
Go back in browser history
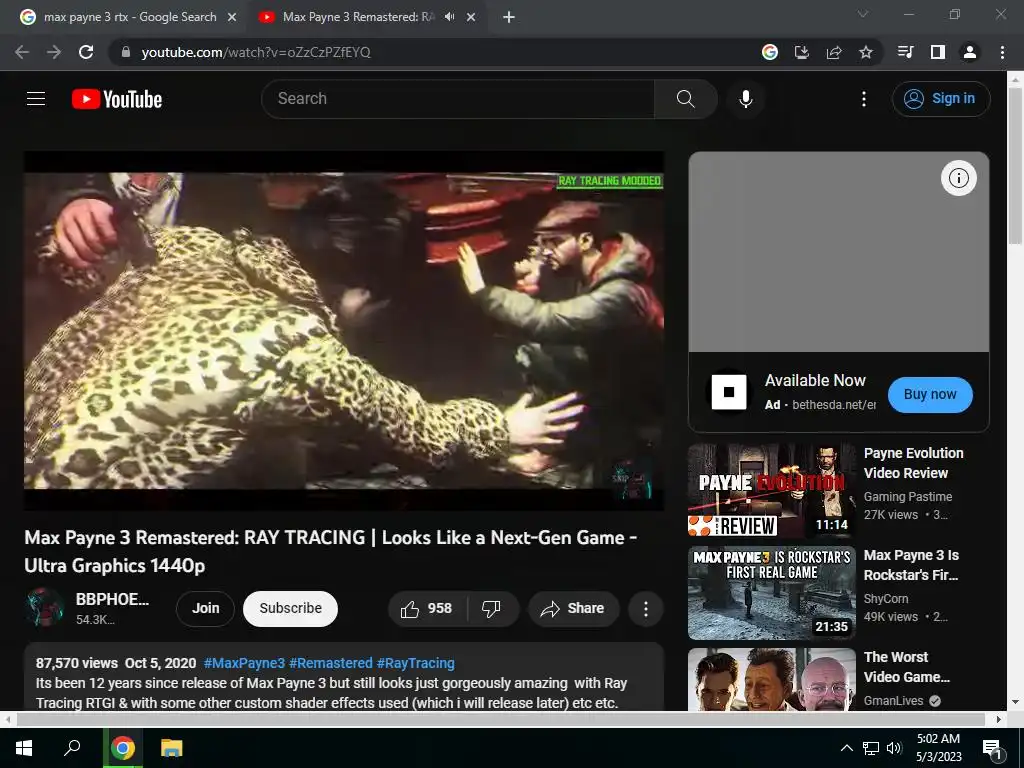pyautogui.click(x=22, y=52)
